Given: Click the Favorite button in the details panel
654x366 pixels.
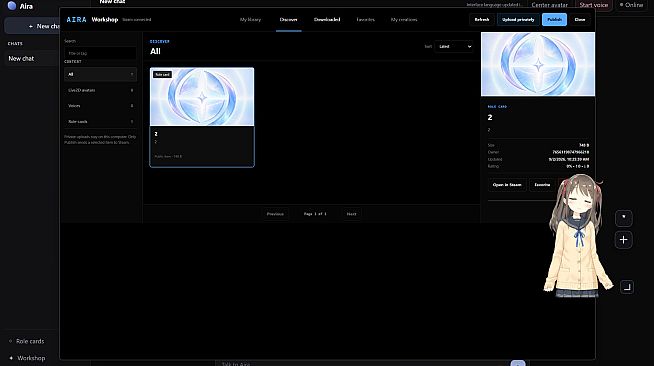Looking at the screenshot, I should pyautogui.click(x=542, y=185).
